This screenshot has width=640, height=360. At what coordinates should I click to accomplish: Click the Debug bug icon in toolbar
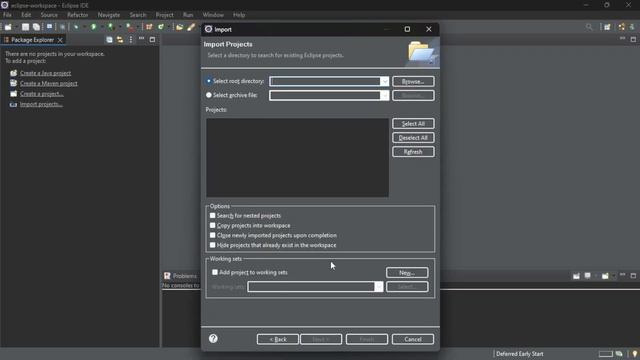[76, 27]
